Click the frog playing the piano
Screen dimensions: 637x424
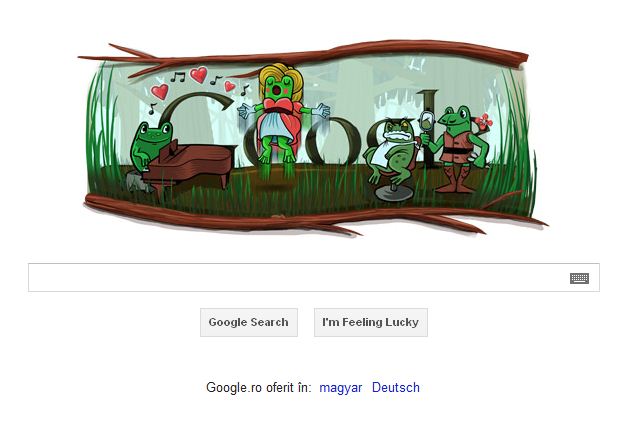pos(149,144)
